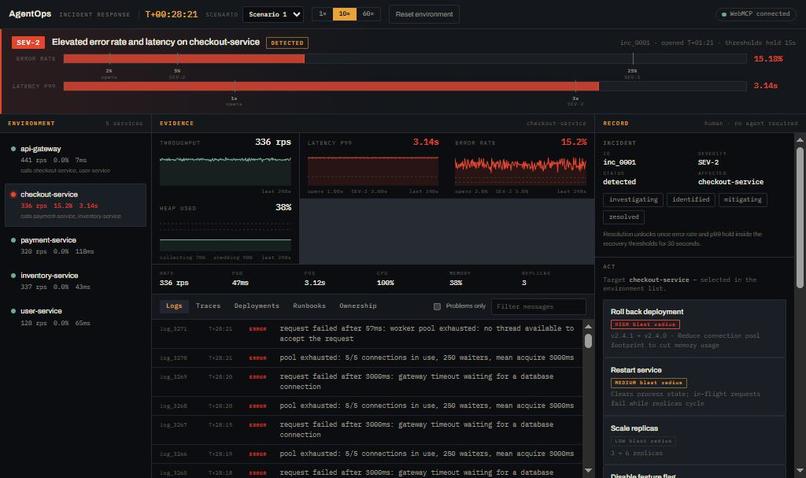Click the status dot beside user-service

[x=13, y=311]
